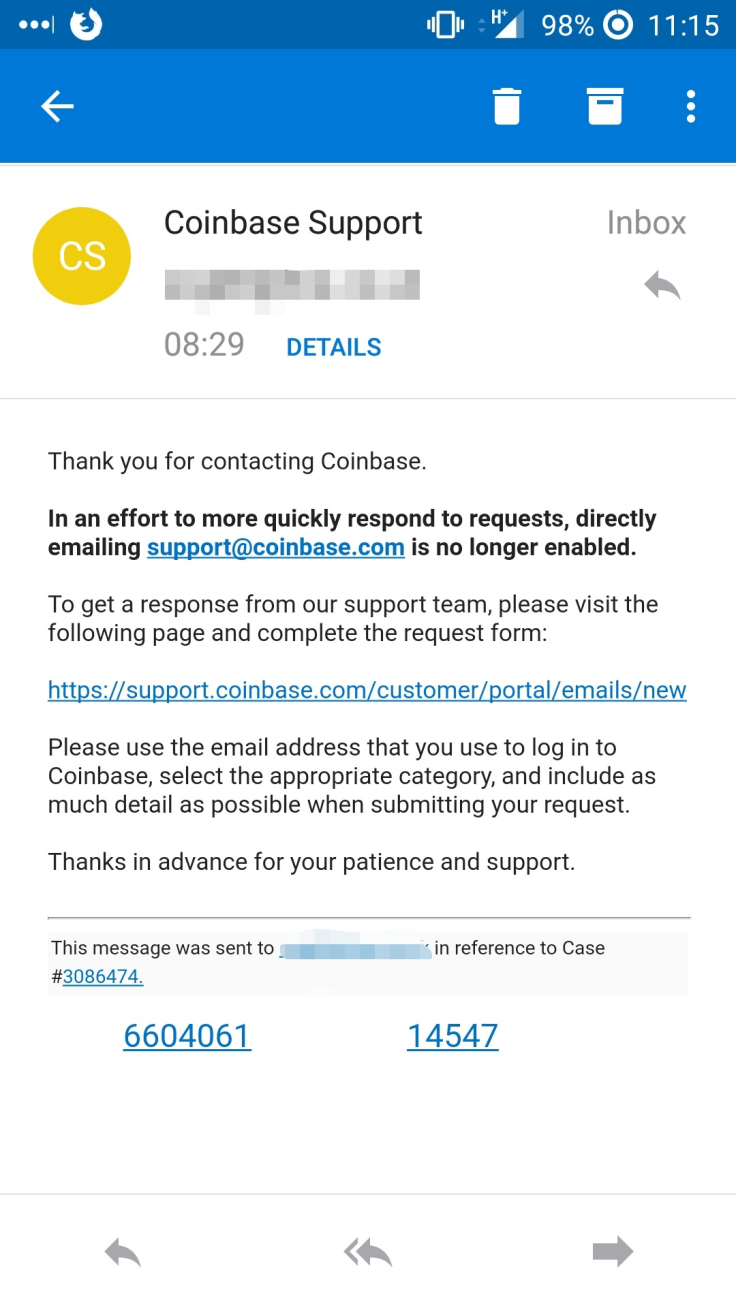Tap the Coinbase Support sender name
This screenshot has height=1308, width=736.
[293, 223]
